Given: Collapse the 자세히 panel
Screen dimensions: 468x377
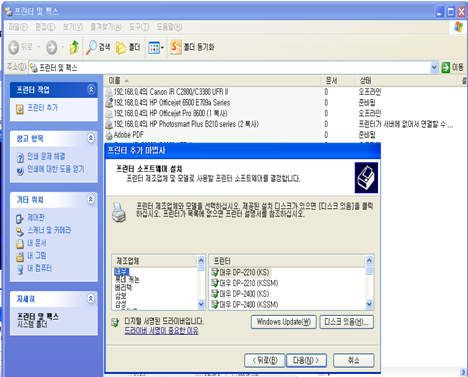Looking at the screenshot, I should [91, 298].
